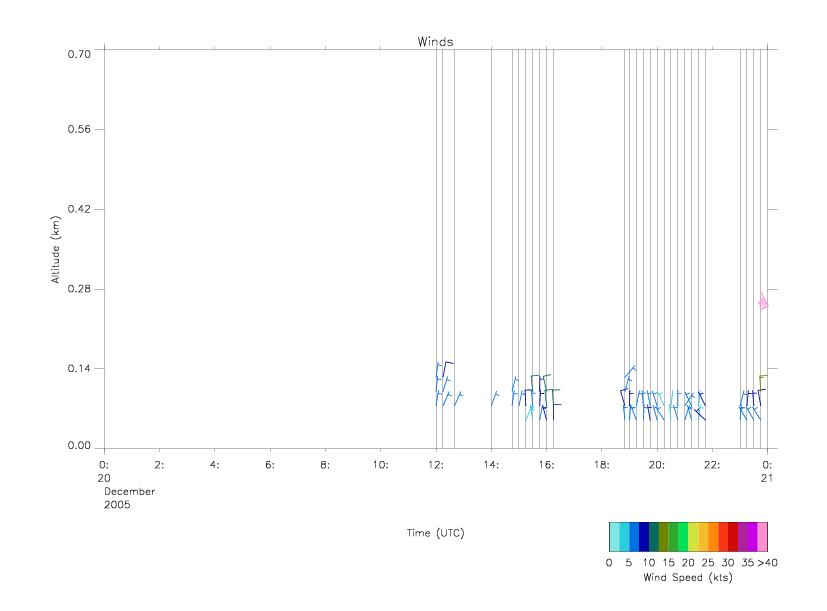Click the '2005' year label
This screenshot has height=611, width=827.
pyautogui.click(x=117, y=504)
